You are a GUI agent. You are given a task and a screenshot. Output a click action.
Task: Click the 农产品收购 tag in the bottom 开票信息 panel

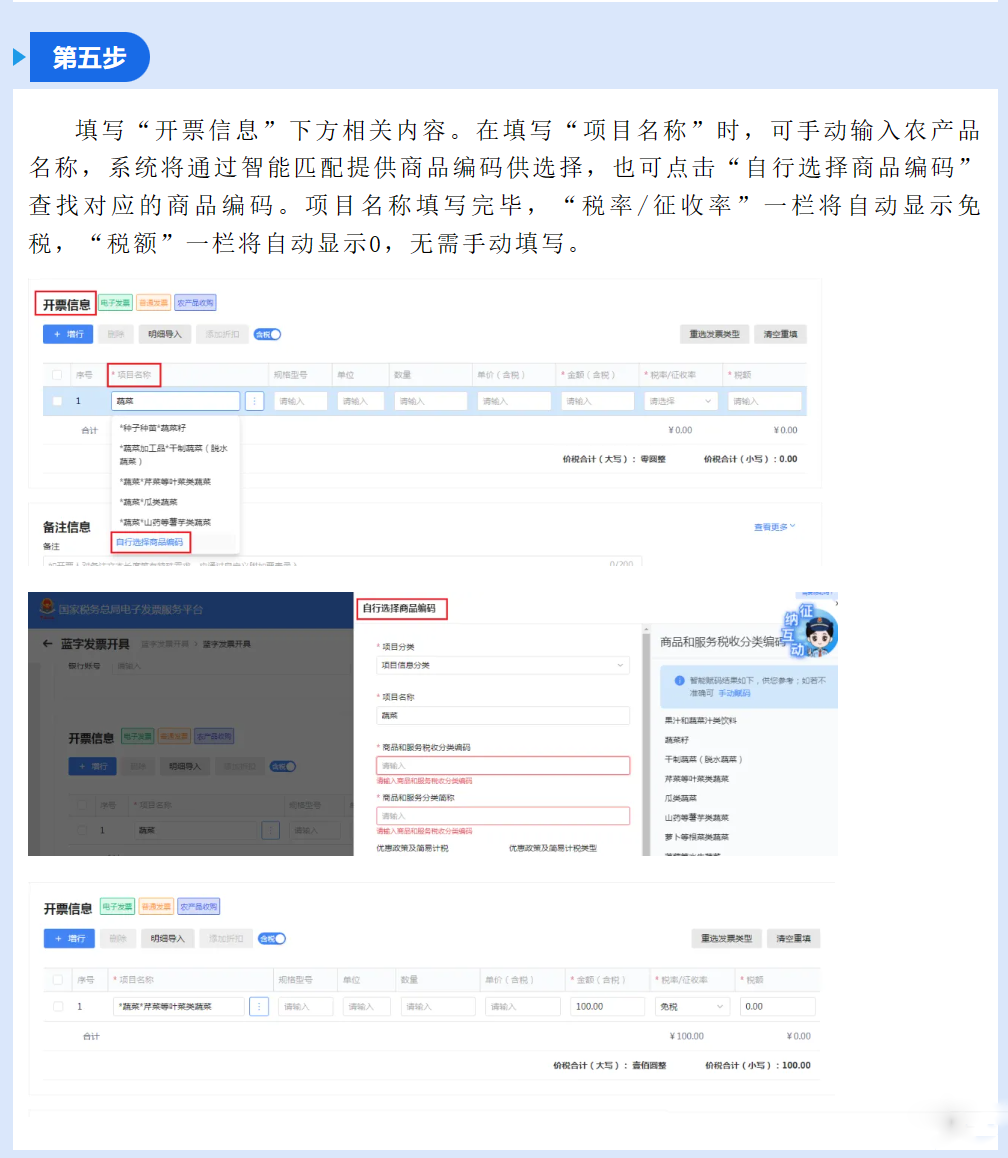[x=199, y=907]
